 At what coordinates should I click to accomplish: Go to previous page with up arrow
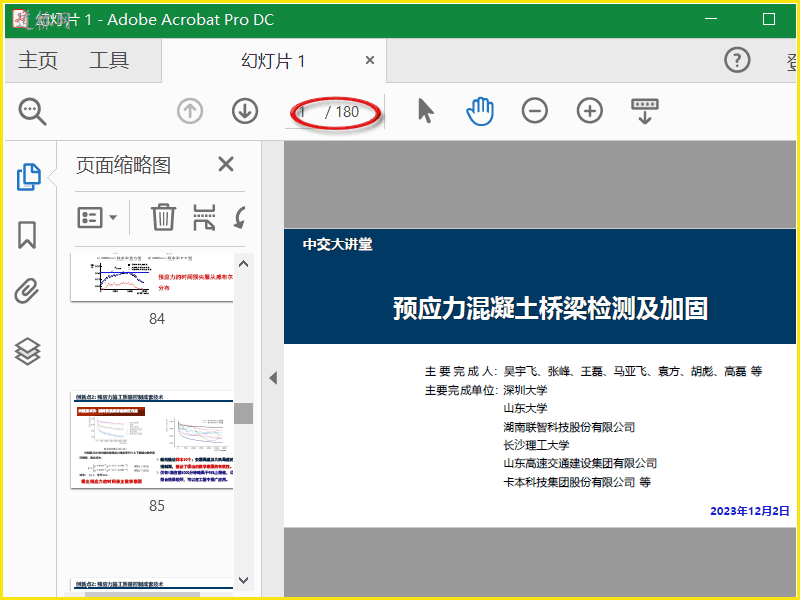tap(190, 111)
